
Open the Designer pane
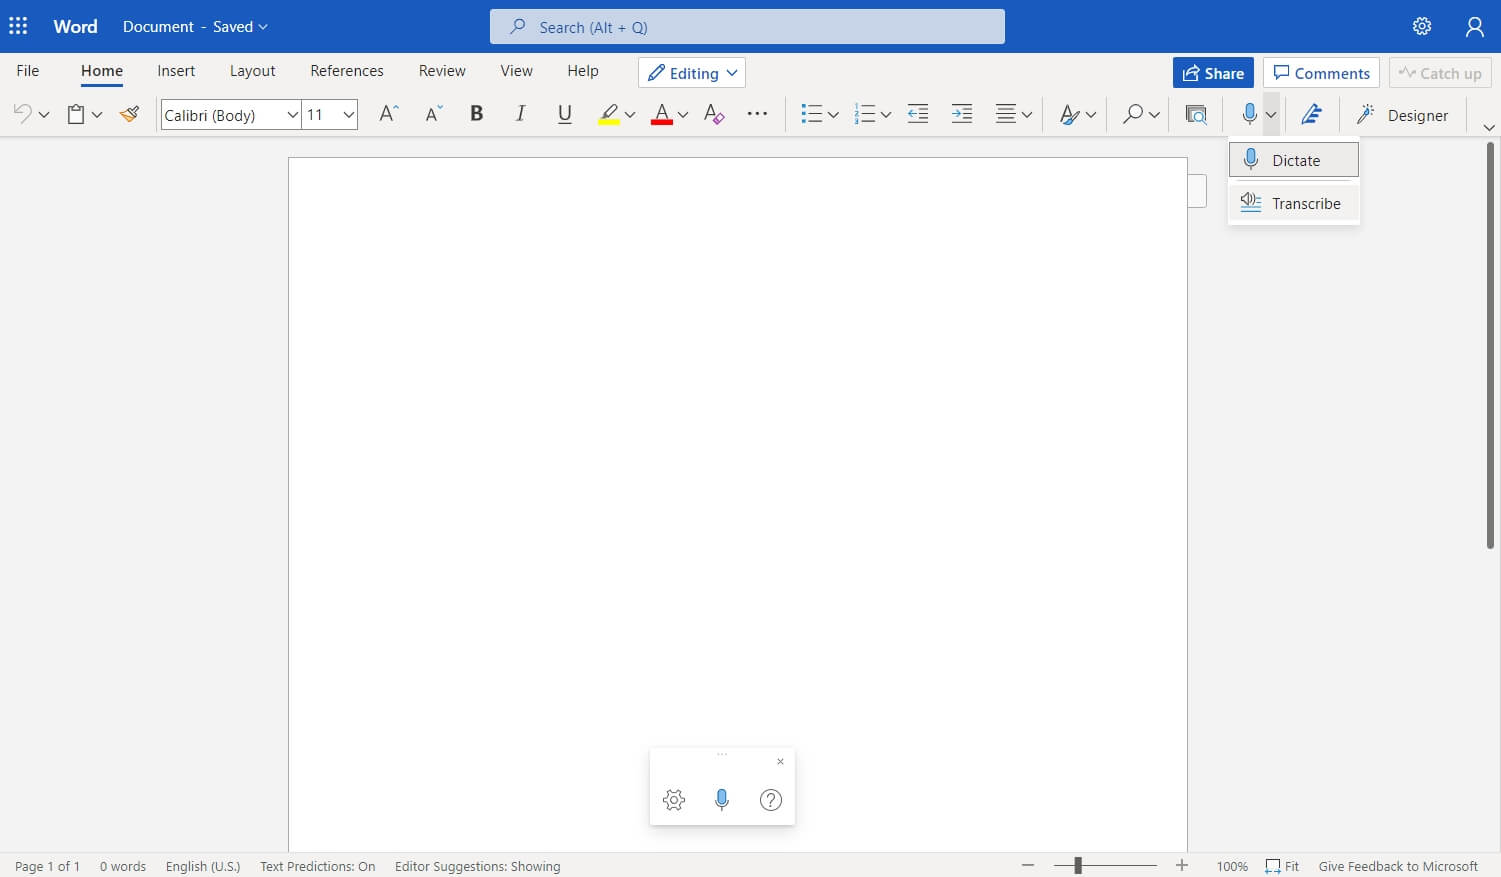[x=1402, y=115]
